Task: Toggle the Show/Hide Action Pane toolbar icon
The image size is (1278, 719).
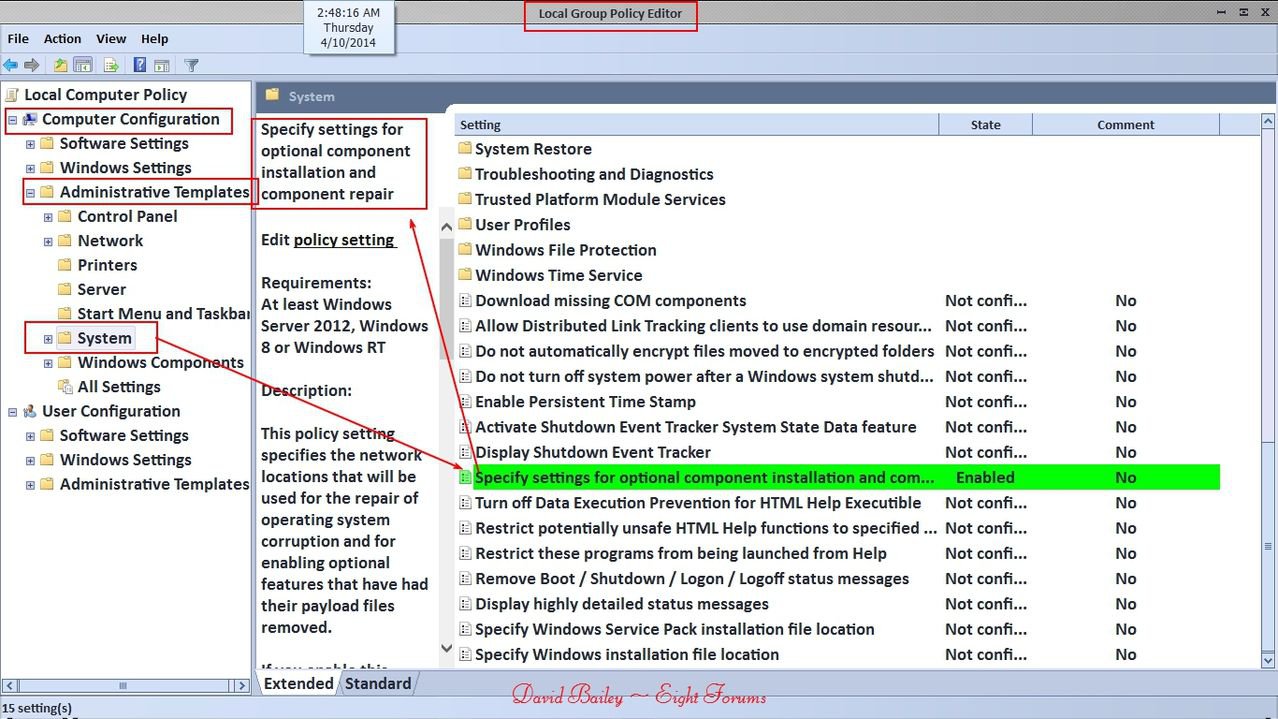Action: click(x=162, y=65)
